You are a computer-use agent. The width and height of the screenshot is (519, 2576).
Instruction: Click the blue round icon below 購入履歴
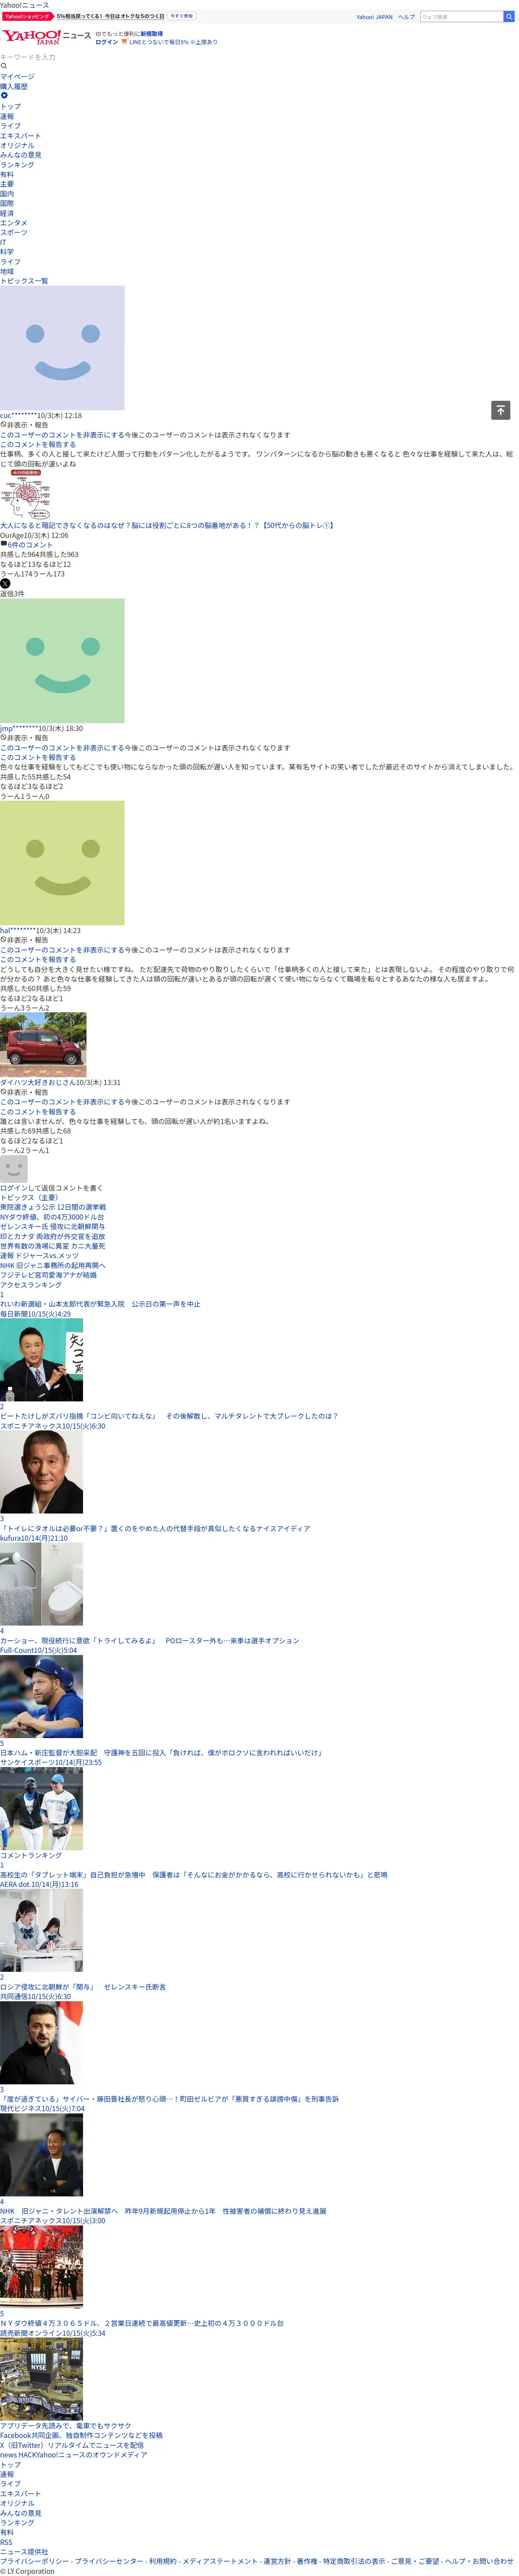point(4,96)
